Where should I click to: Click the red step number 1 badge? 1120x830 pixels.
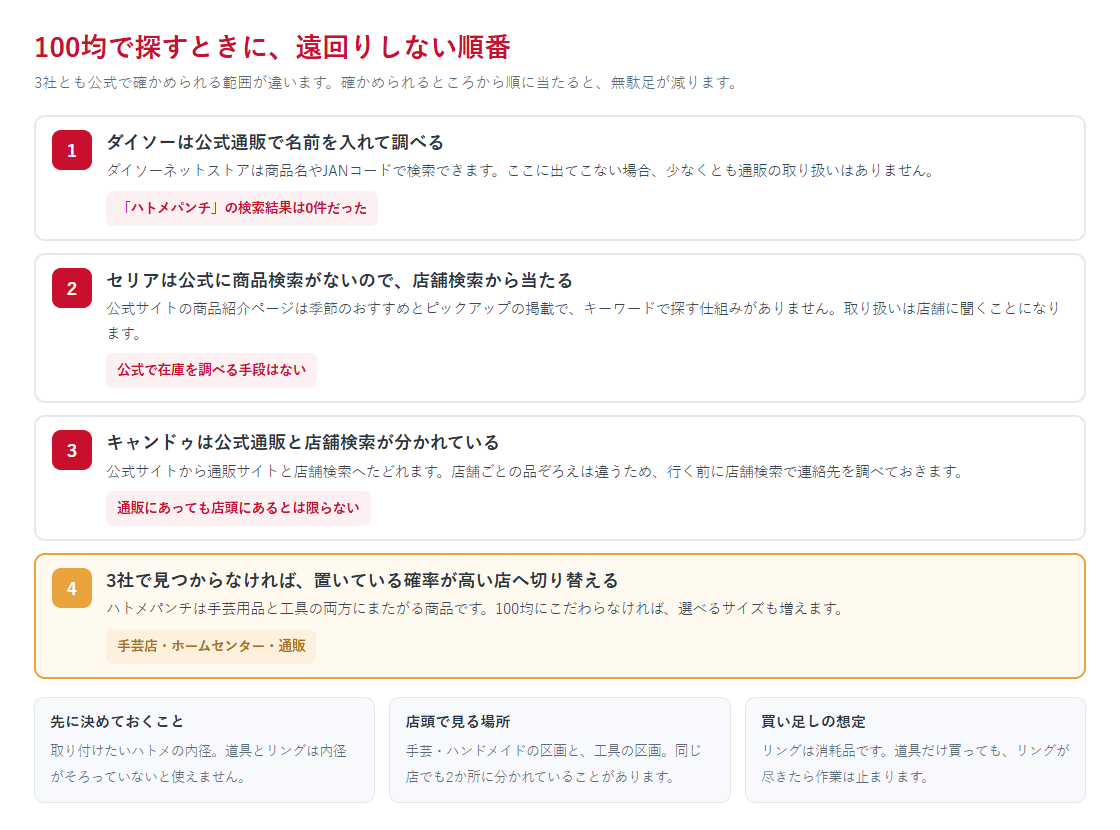(71, 150)
